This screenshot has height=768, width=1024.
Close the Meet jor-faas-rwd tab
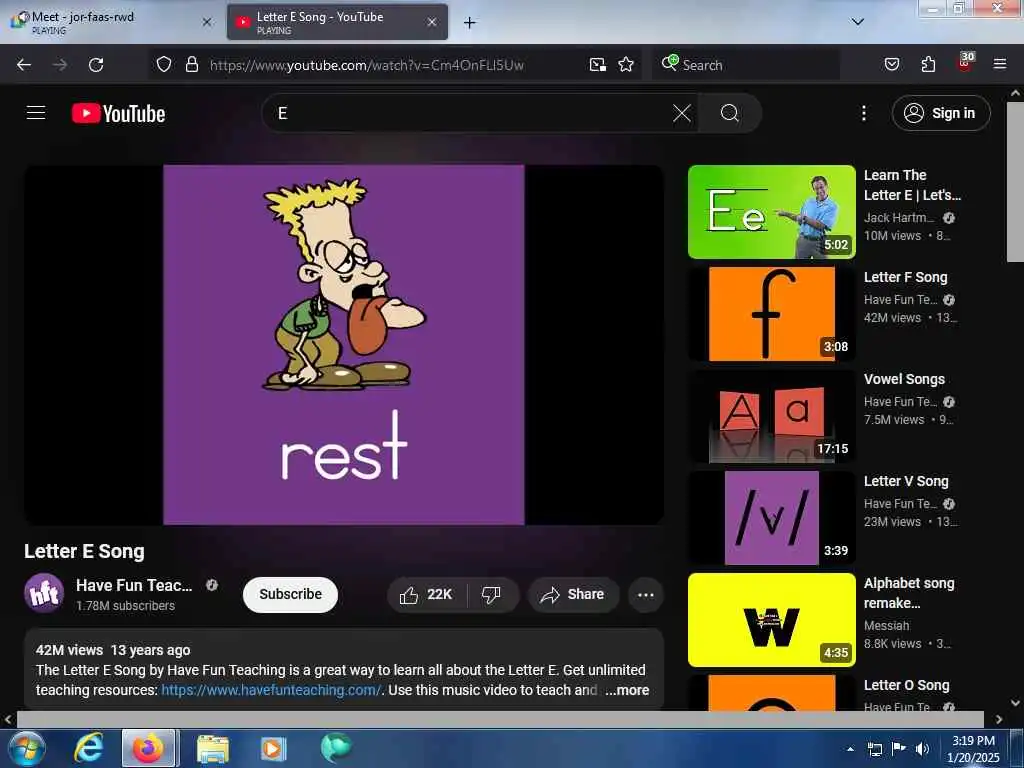pos(206,22)
